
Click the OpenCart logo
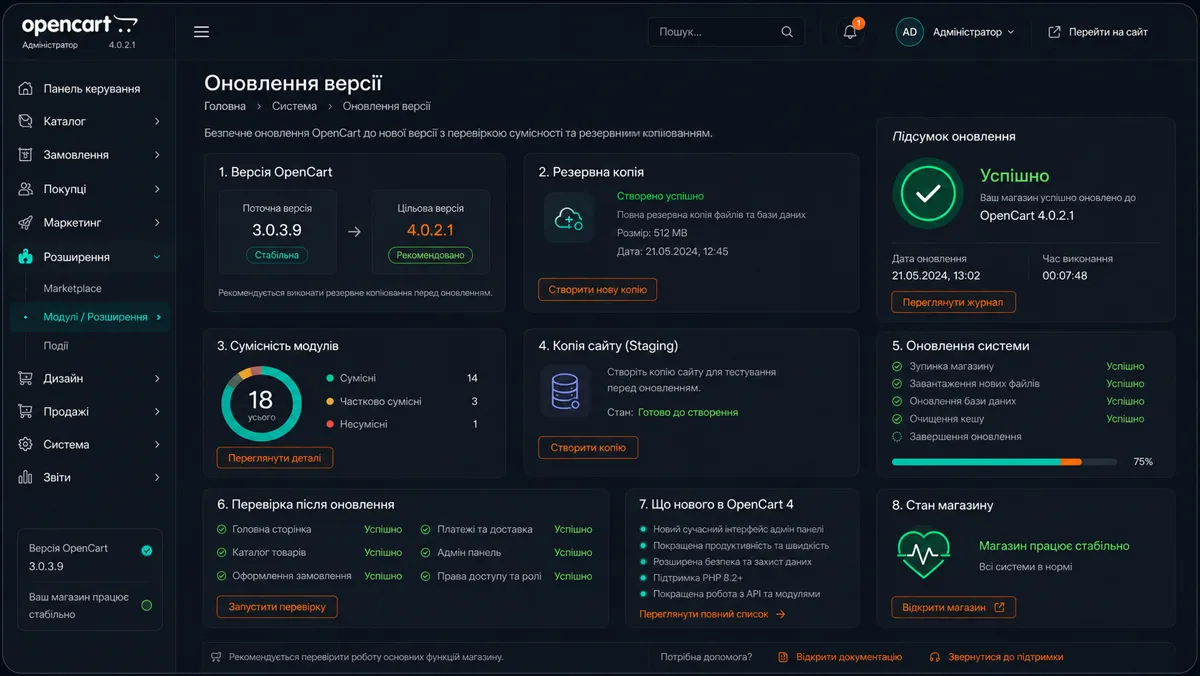[78, 25]
